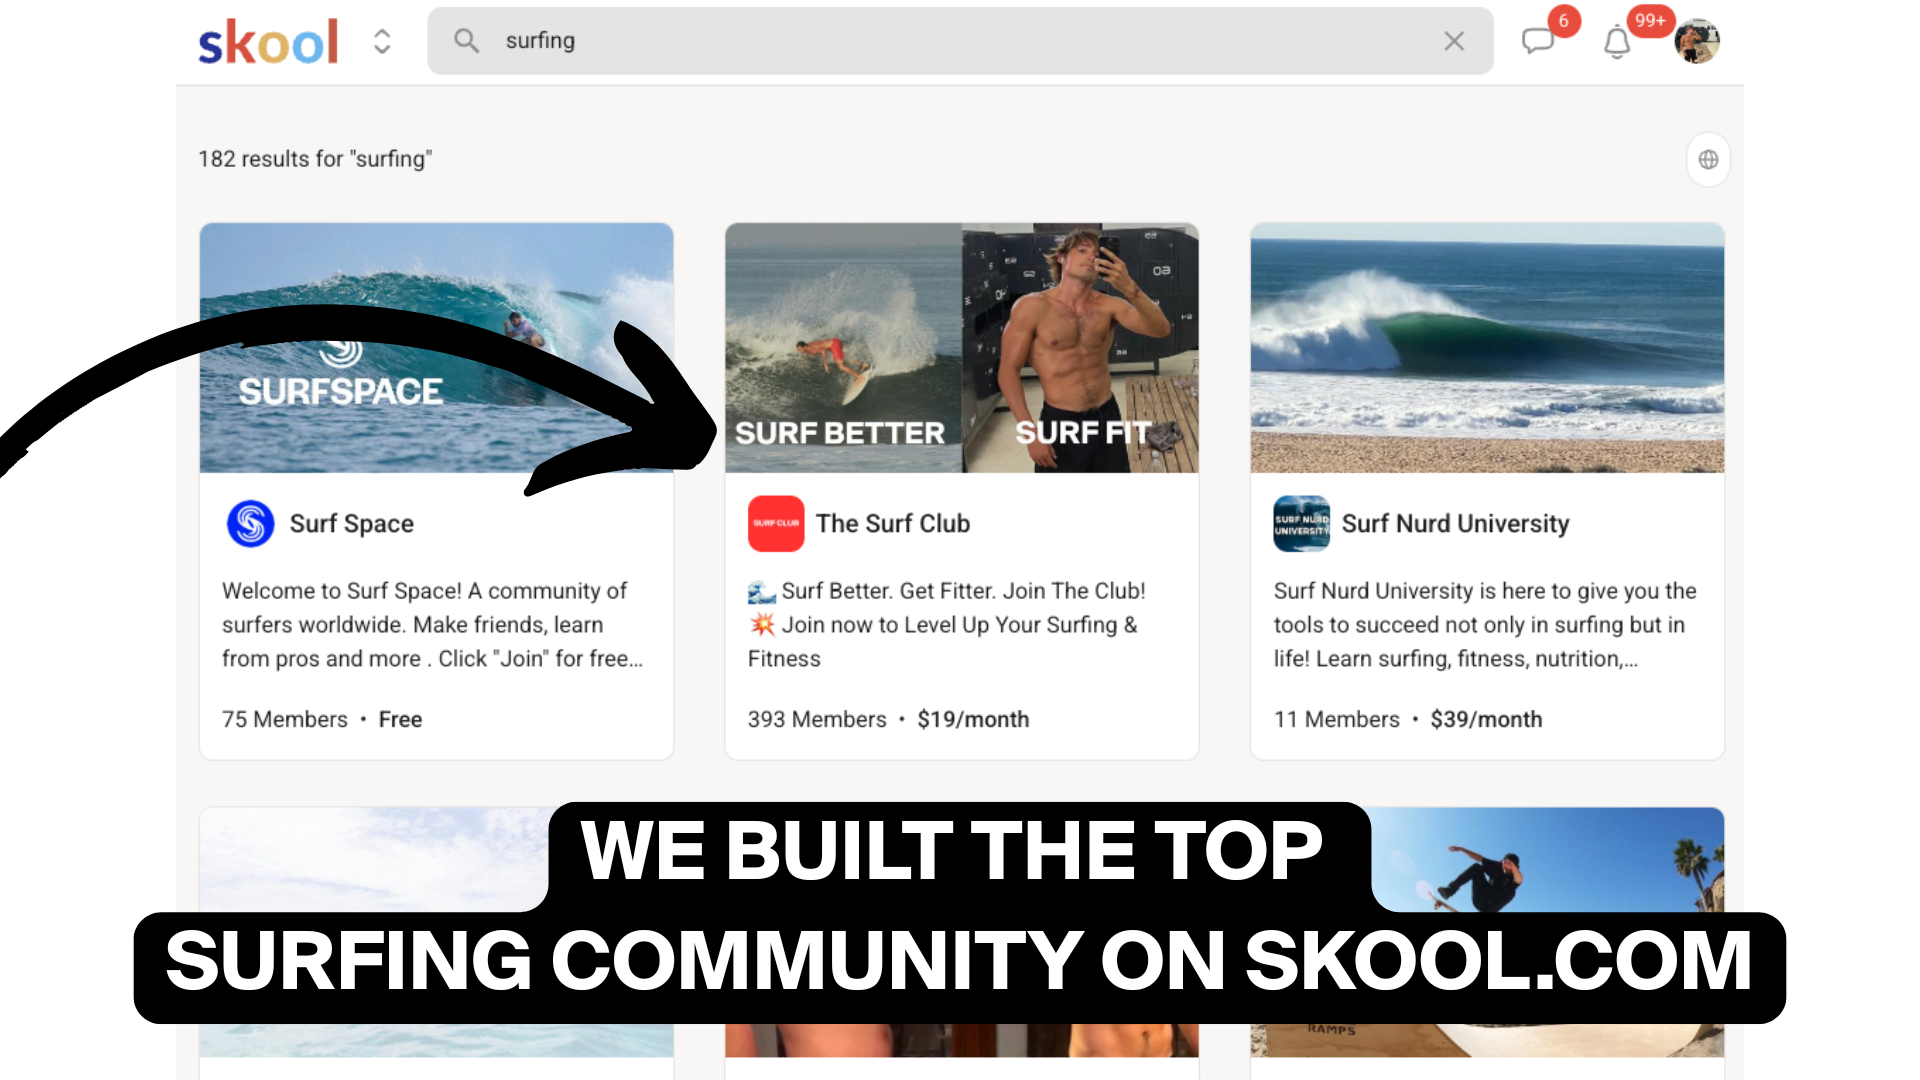Click the search magnifier icon
Image resolution: width=1920 pixels, height=1080 pixels.
(466, 40)
